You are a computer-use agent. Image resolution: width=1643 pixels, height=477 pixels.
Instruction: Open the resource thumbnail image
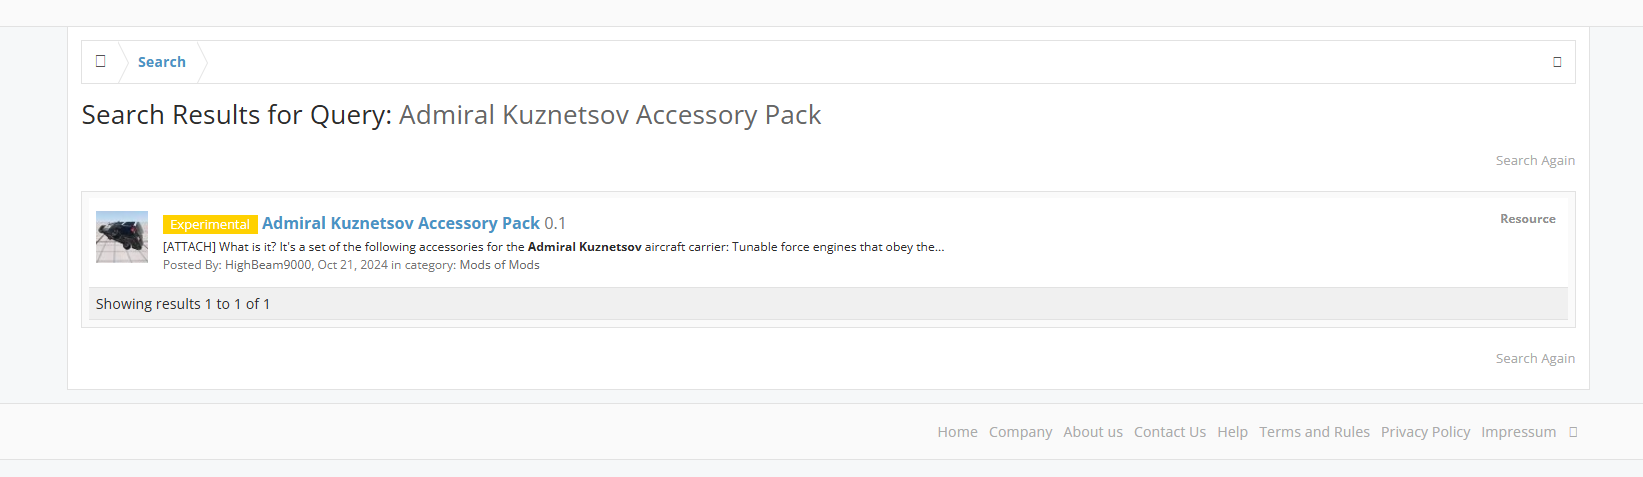pyautogui.click(x=122, y=237)
